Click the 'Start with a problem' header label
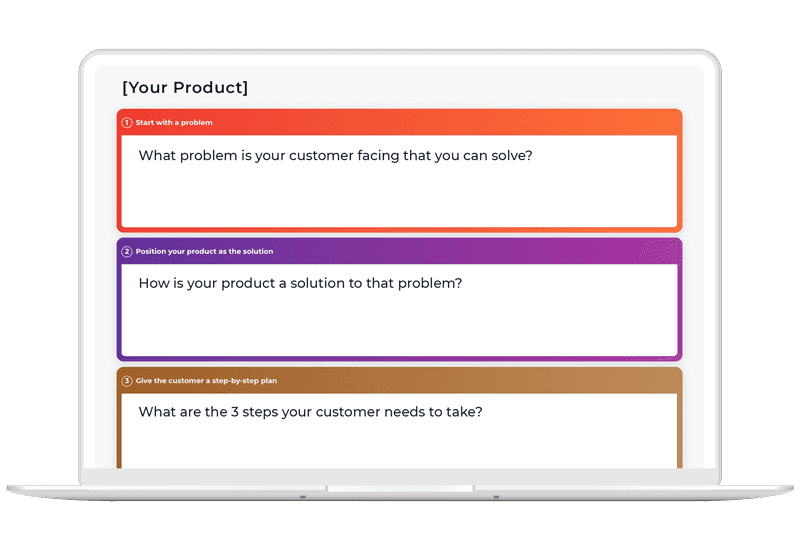 (174, 122)
